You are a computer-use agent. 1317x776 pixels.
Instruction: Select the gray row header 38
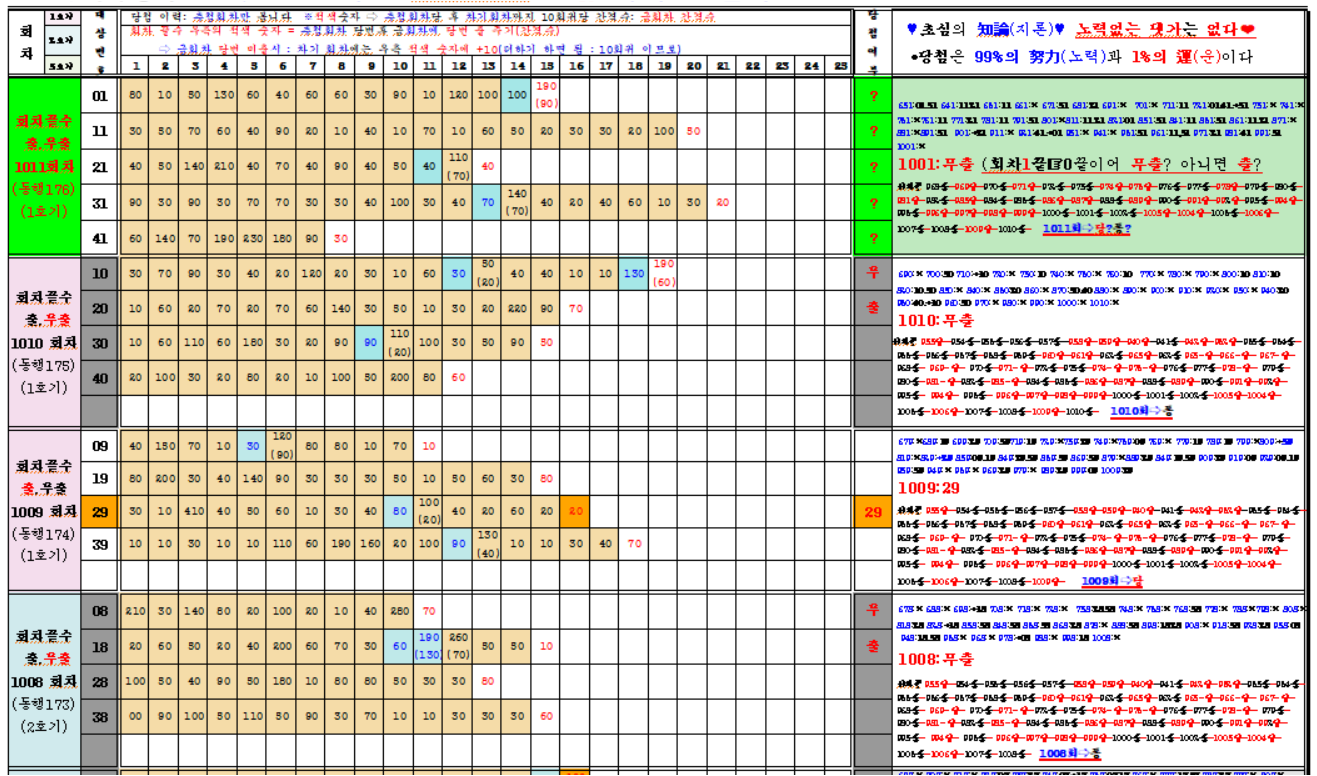pos(100,716)
